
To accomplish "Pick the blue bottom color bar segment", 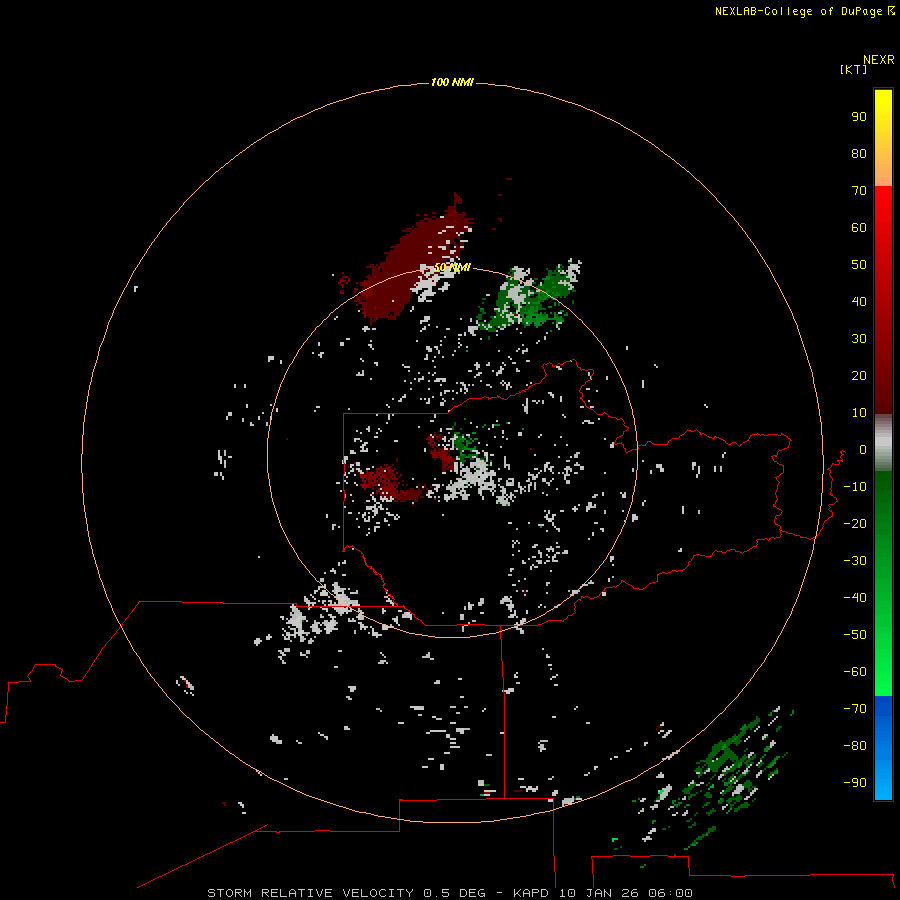I will tap(883, 748).
